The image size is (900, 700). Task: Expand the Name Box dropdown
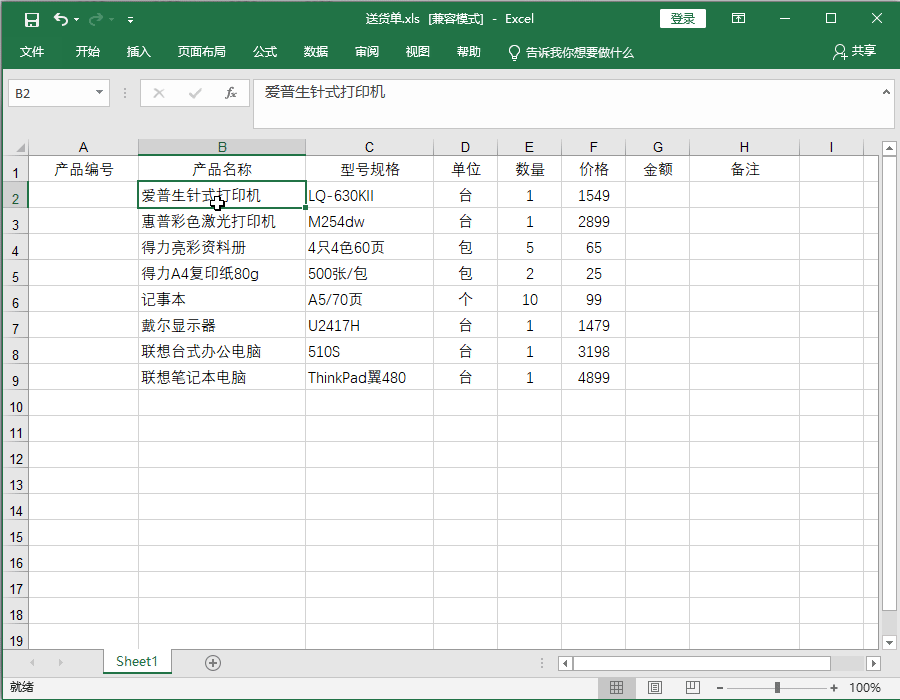(99, 92)
